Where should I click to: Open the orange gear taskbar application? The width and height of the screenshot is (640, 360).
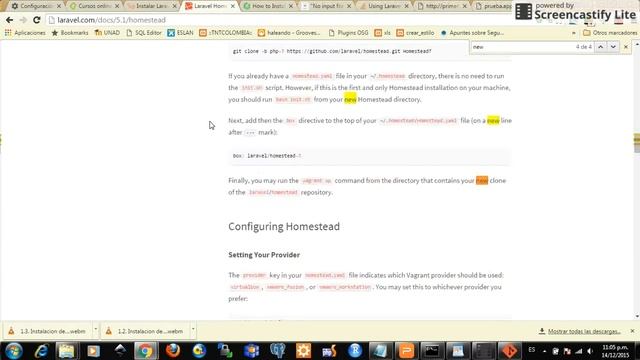point(303,351)
